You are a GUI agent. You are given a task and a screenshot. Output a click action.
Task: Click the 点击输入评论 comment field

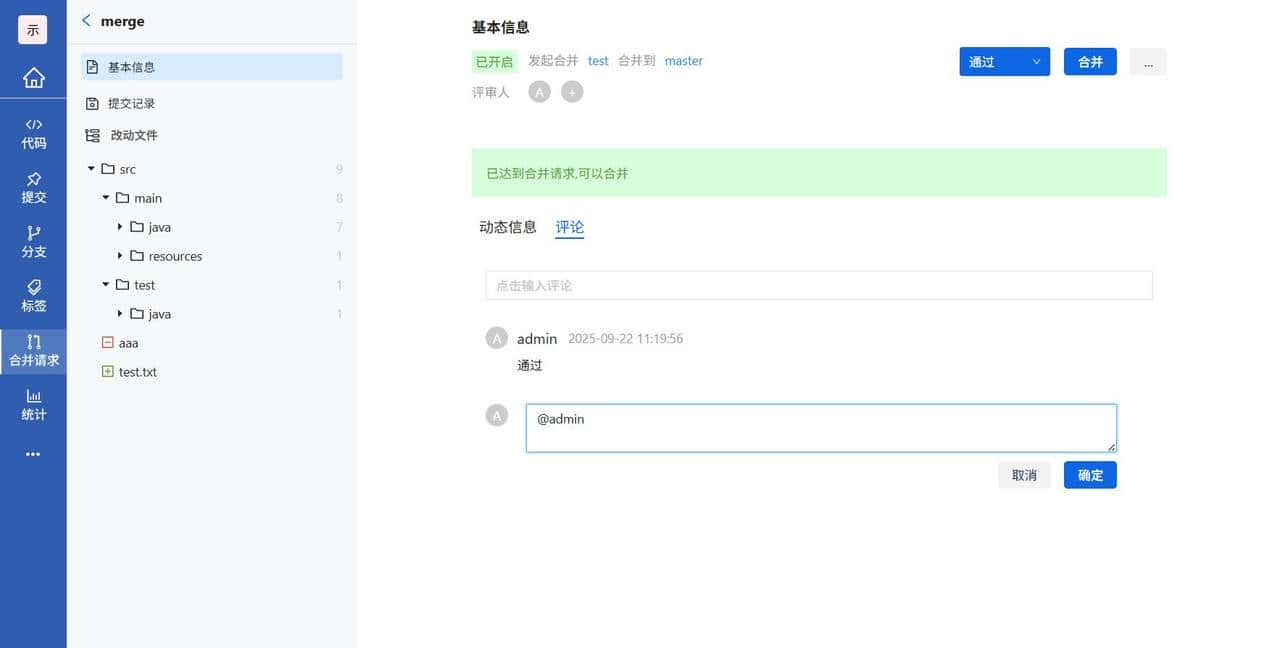pos(818,285)
